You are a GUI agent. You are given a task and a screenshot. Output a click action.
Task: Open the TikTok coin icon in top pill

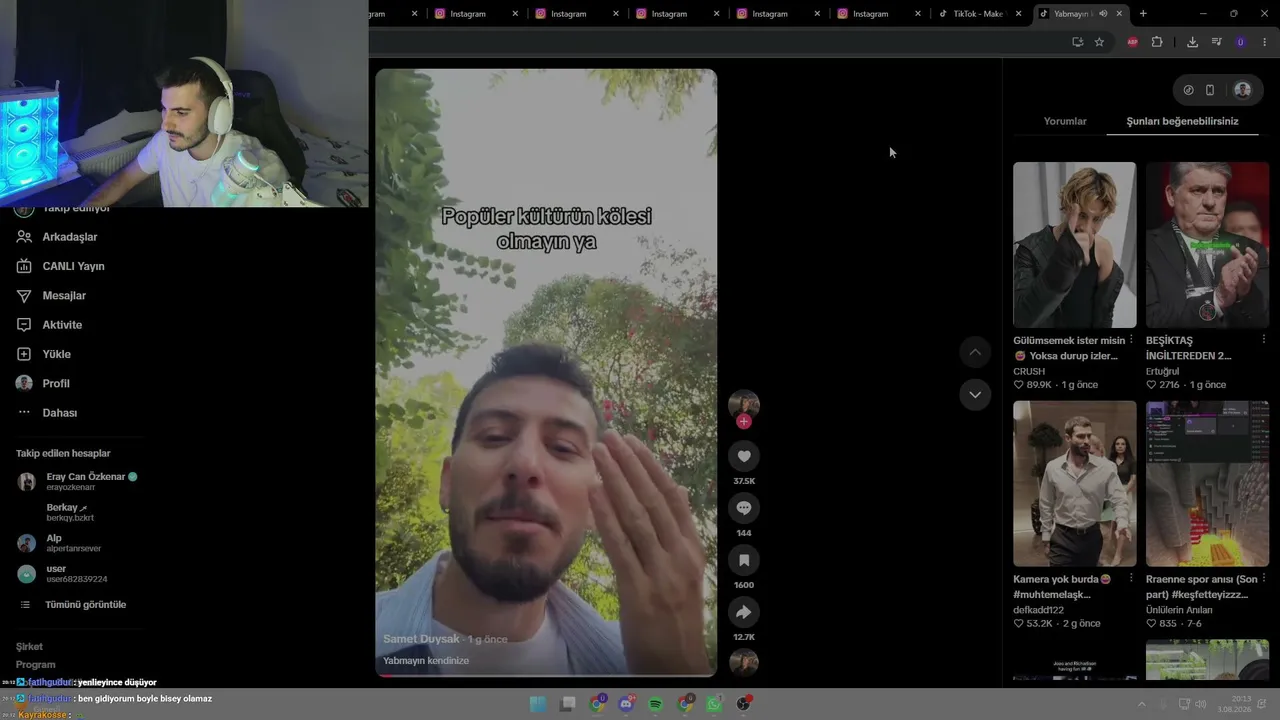tap(1188, 90)
